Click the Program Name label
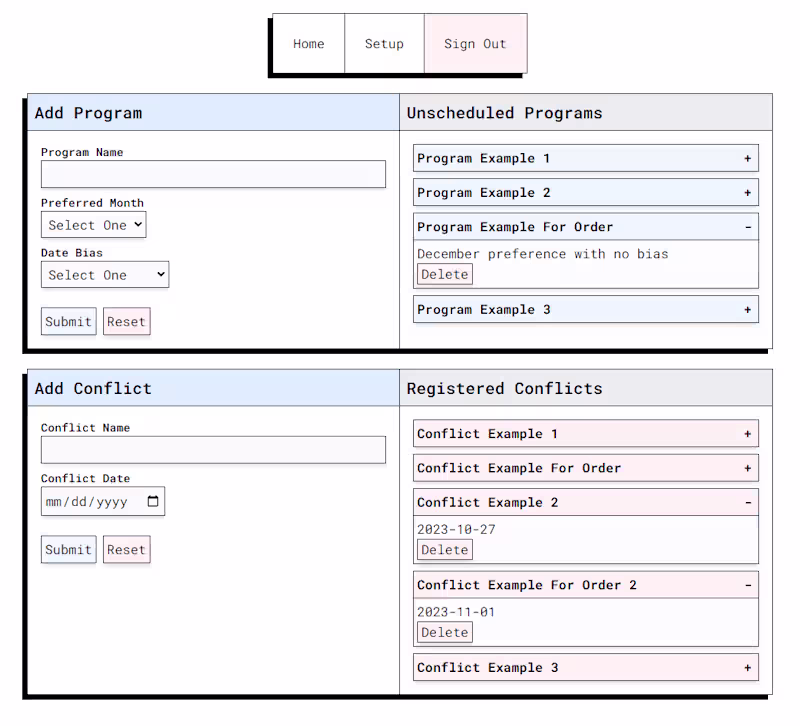This screenshot has width=800, height=726. (x=82, y=153)
